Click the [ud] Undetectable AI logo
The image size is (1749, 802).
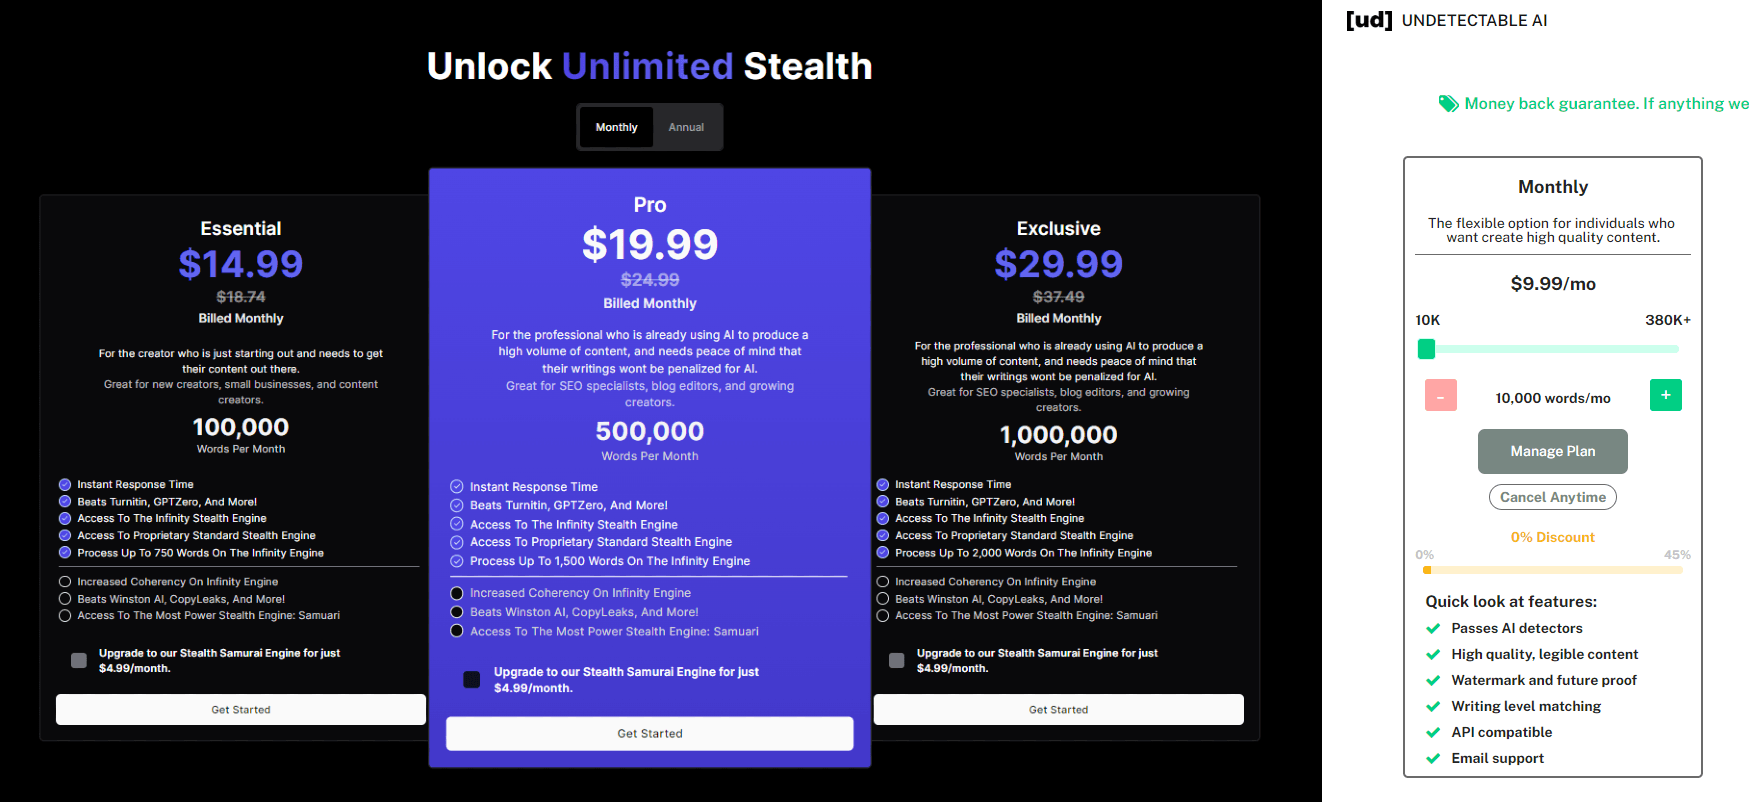[1446, 20]
